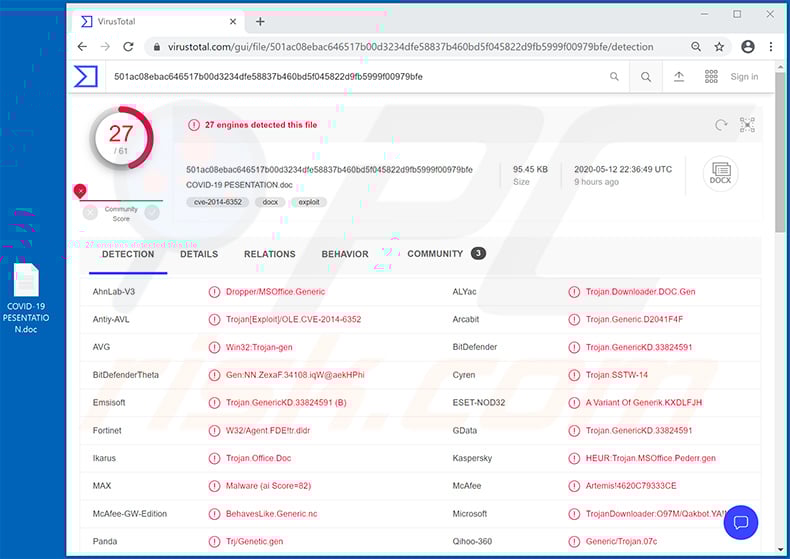The image size is (790, 559).
Task: Click the VirusTotal browser tab
Action: pyautogui.click(x=159, y=22)
